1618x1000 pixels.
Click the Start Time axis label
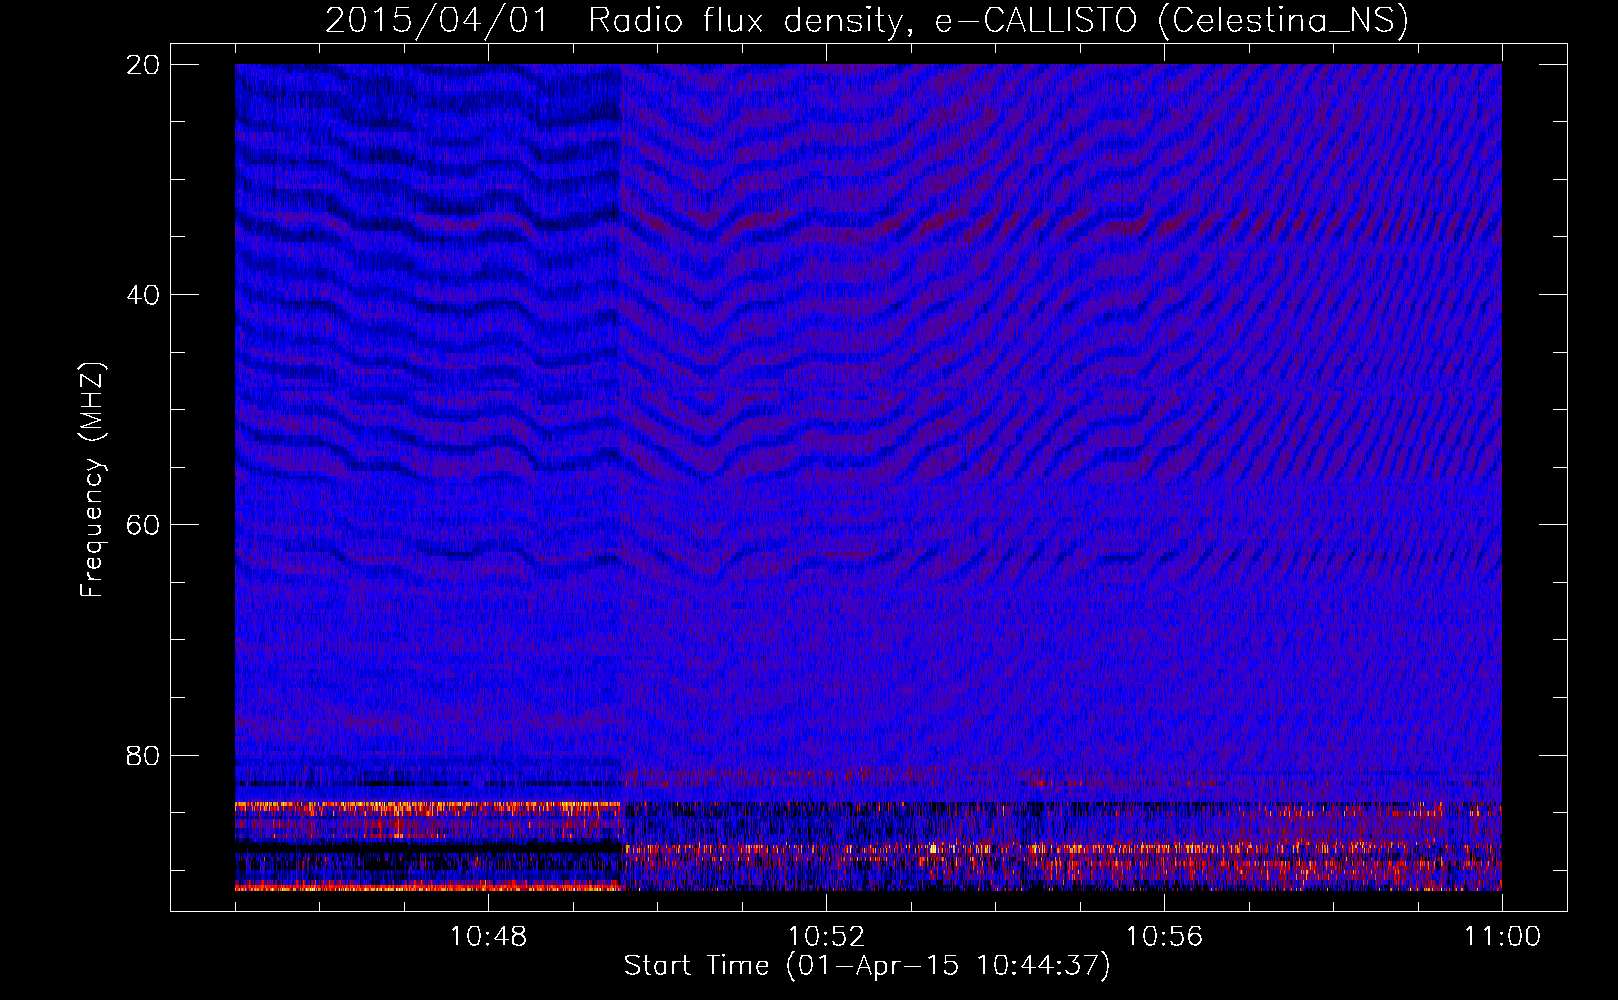[867, 966]
